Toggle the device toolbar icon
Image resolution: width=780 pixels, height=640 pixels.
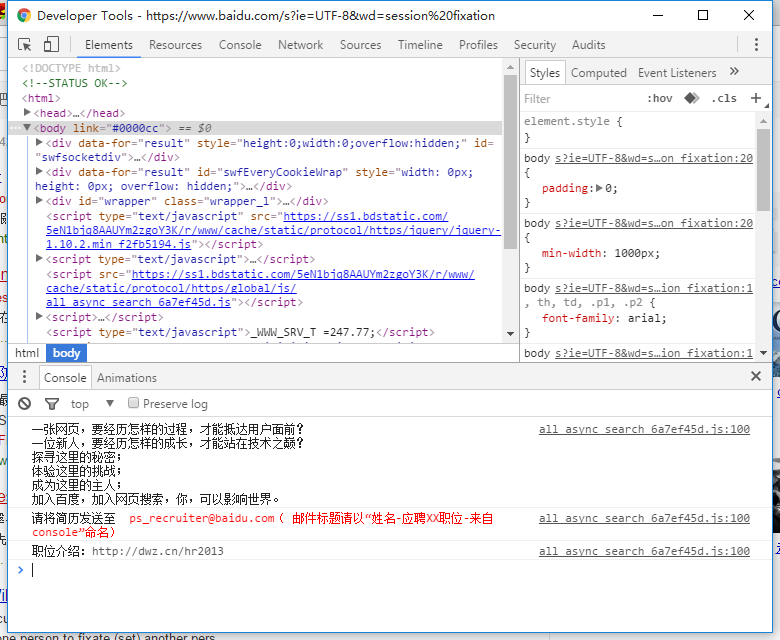[x=51, y=45]
